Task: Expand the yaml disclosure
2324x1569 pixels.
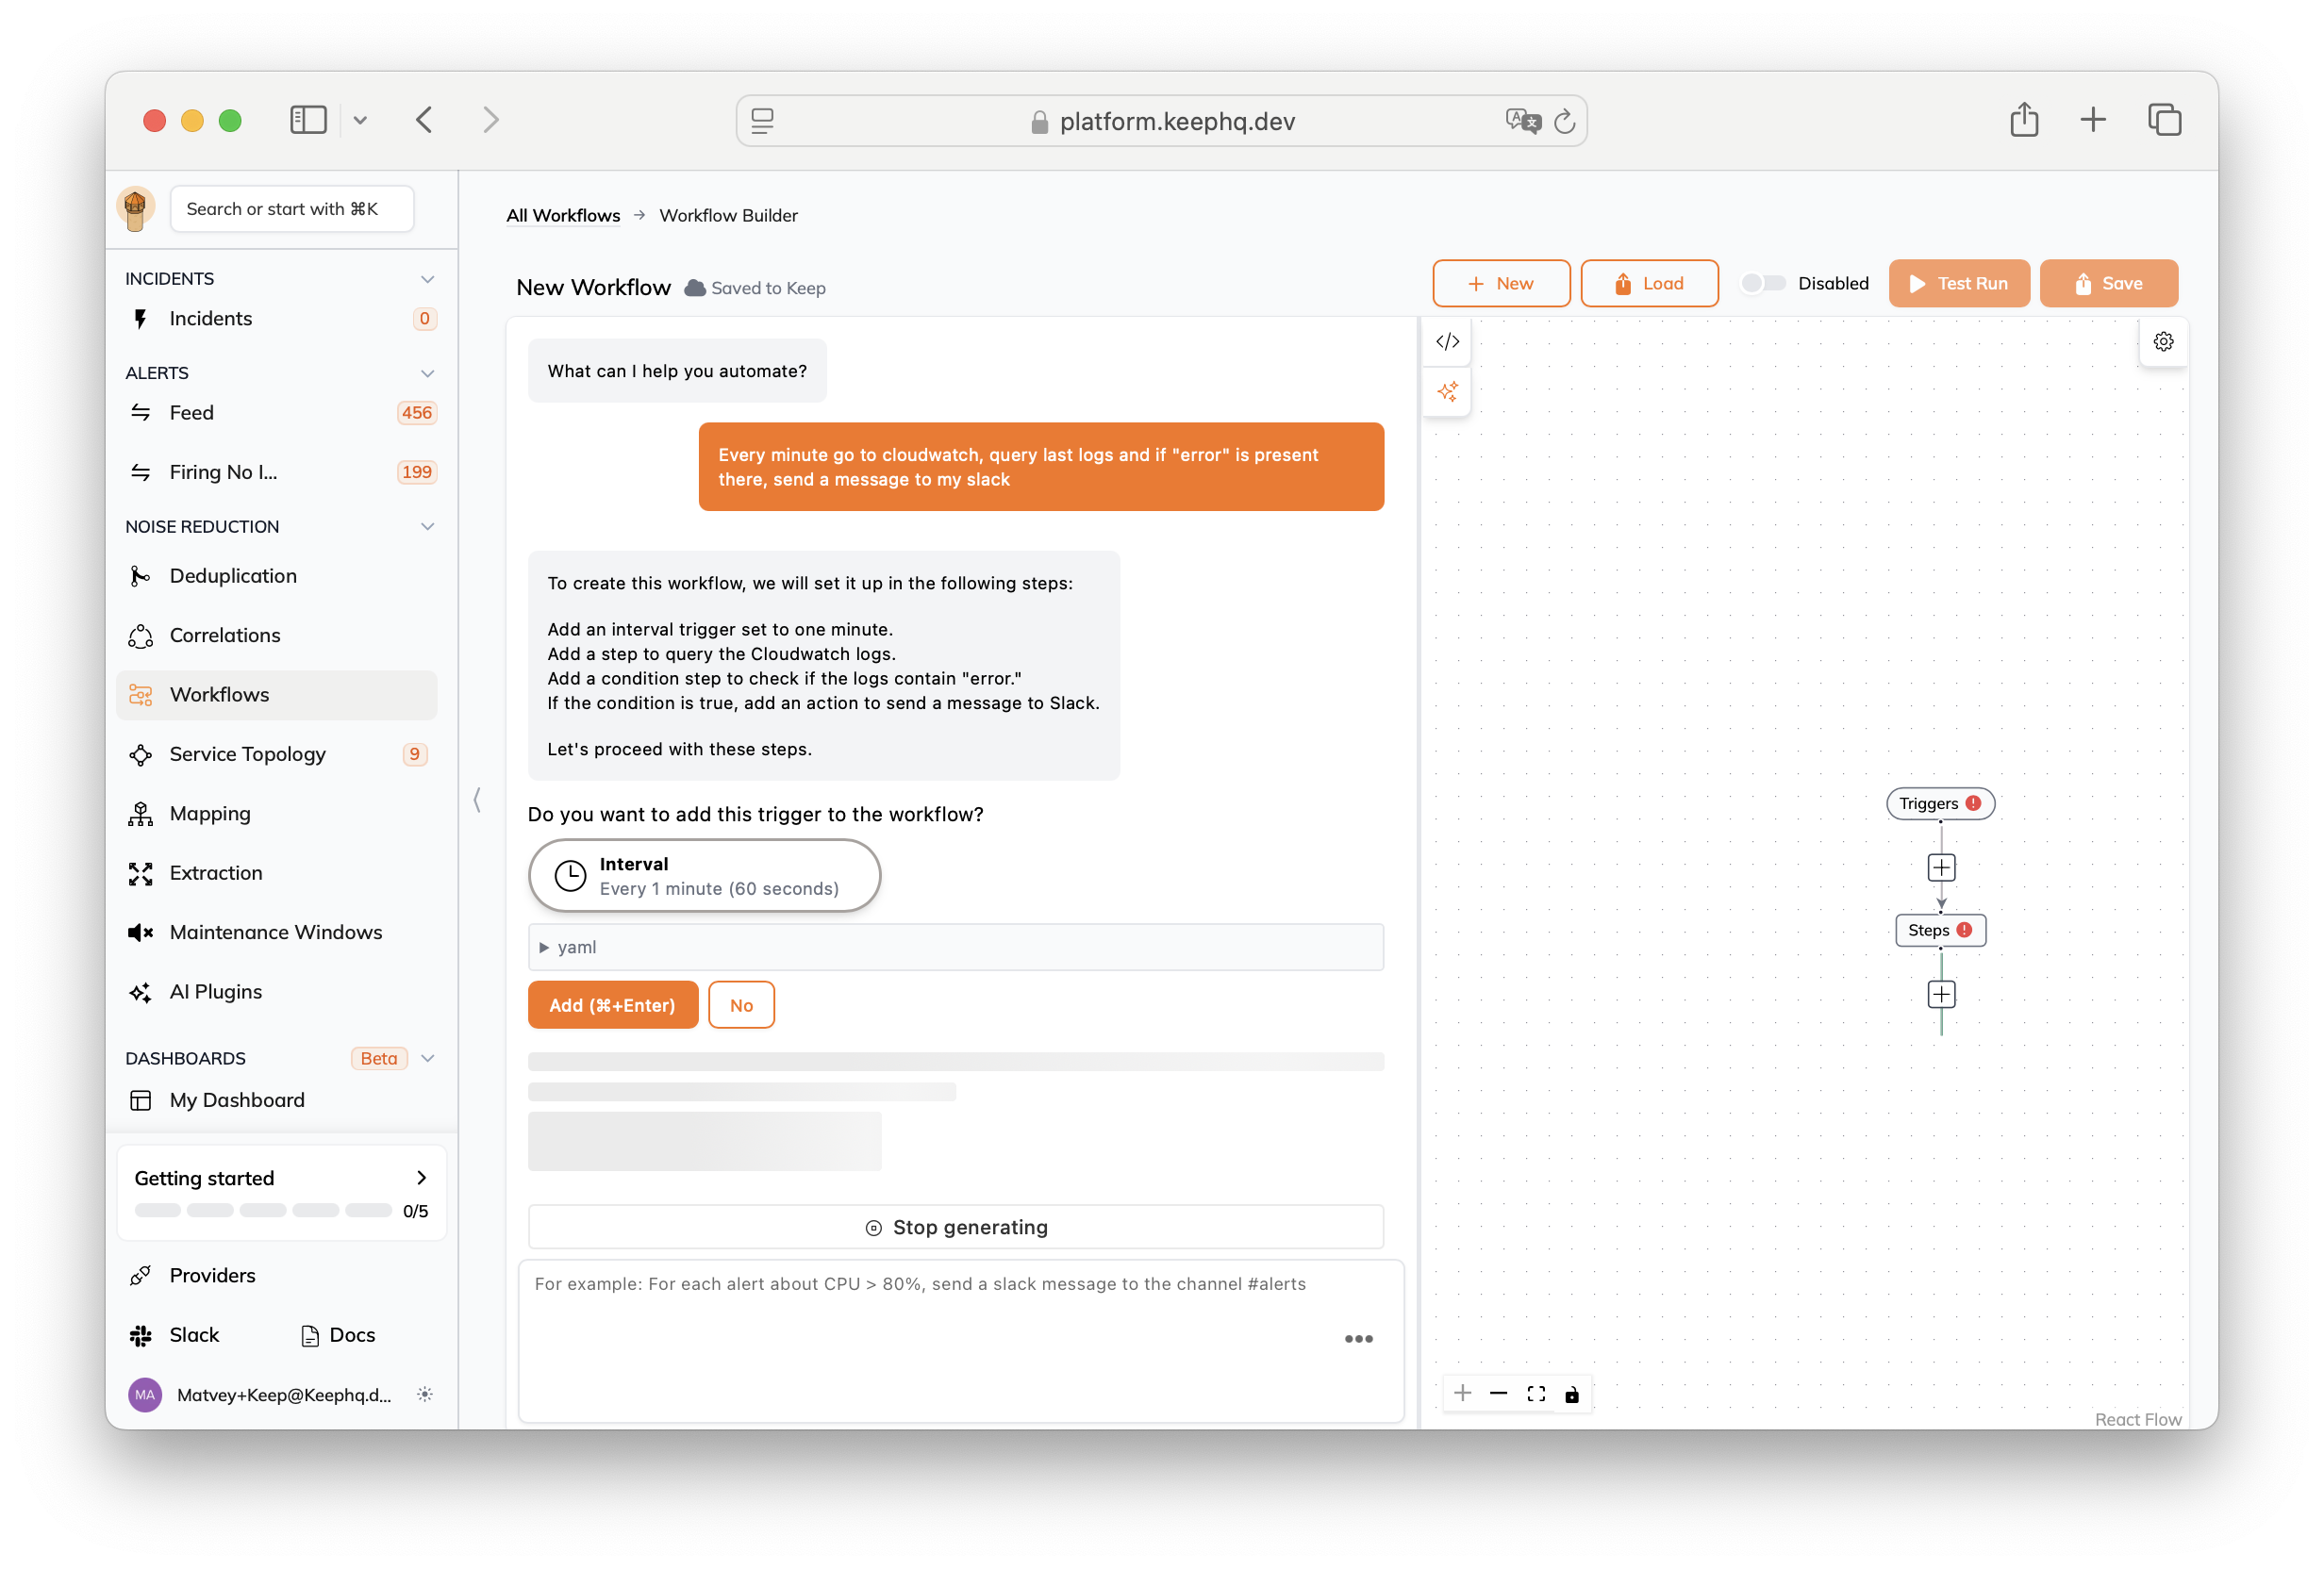Action: (x=956, y=947)
